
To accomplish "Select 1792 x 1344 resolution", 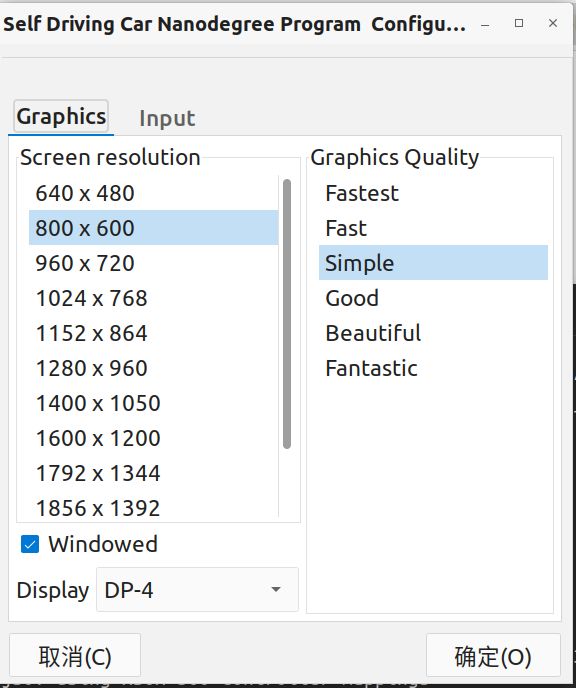I will (x=154, y=473).
